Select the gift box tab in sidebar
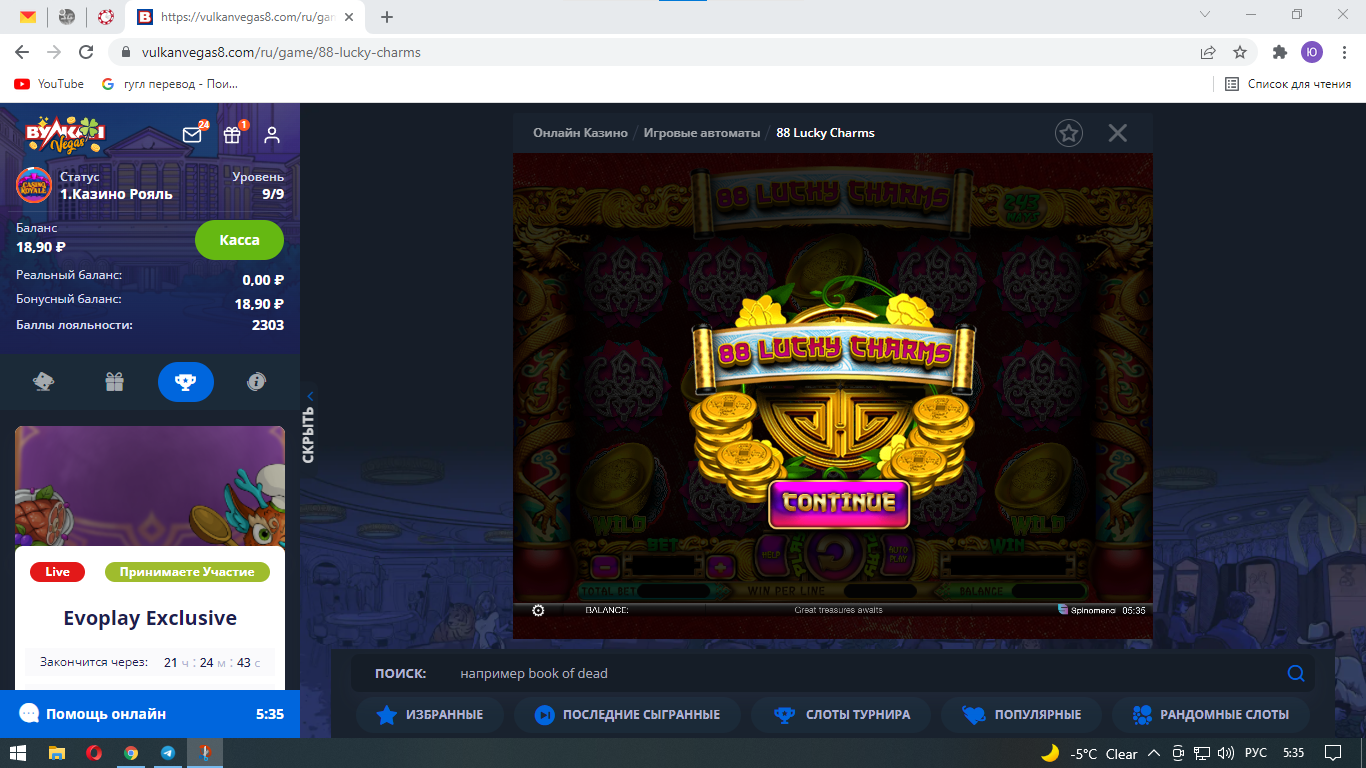This screenshot has width=1366, height=768. tap(115, 381)
